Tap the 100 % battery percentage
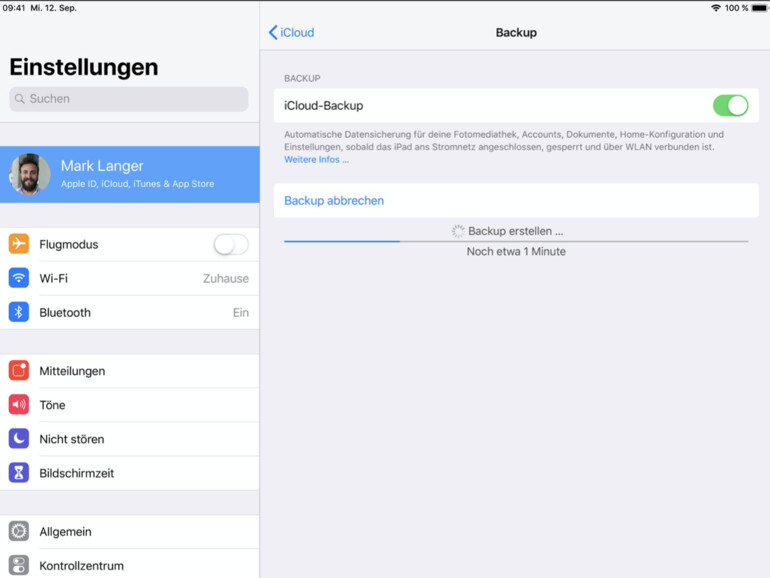 pyautogui.click(x=737, y=8)
